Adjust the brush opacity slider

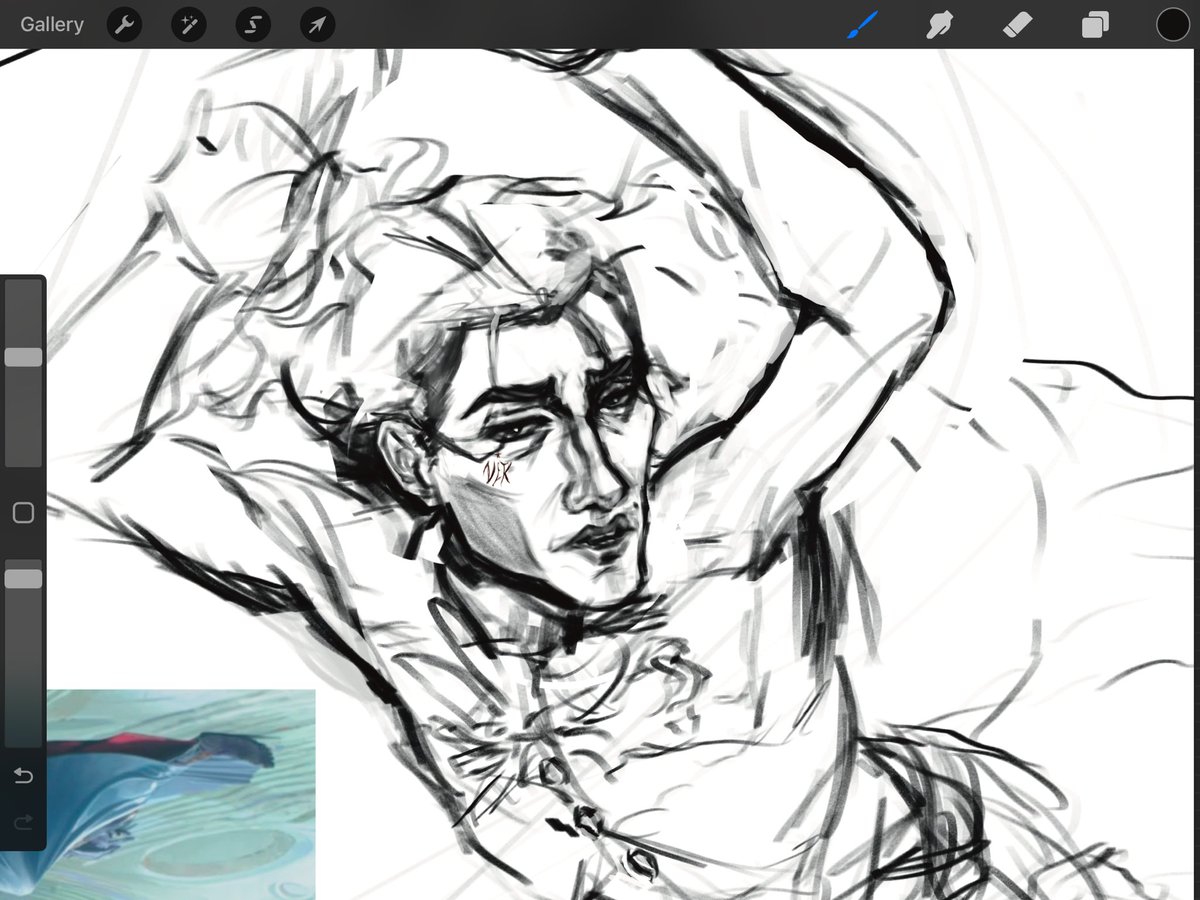point(22,577)
